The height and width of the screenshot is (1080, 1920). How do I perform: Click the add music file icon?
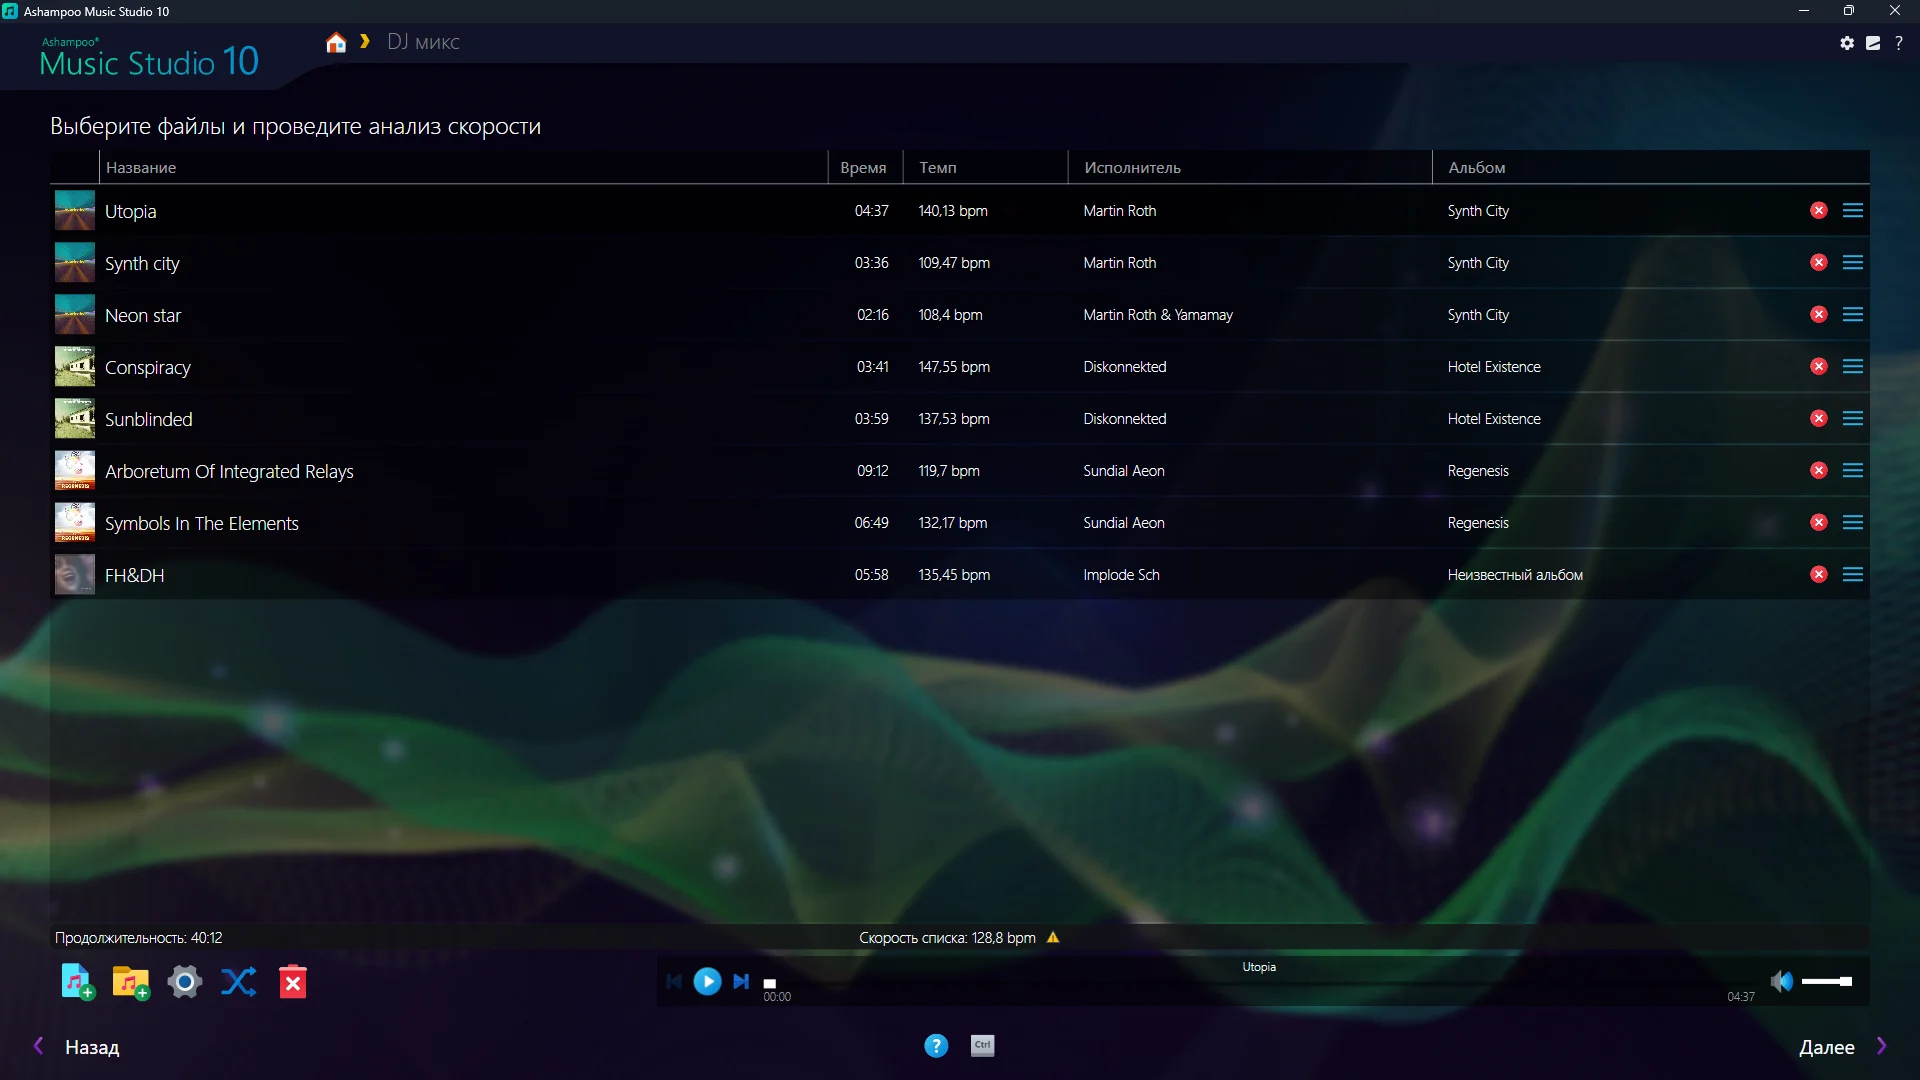(x=77, y=982)
